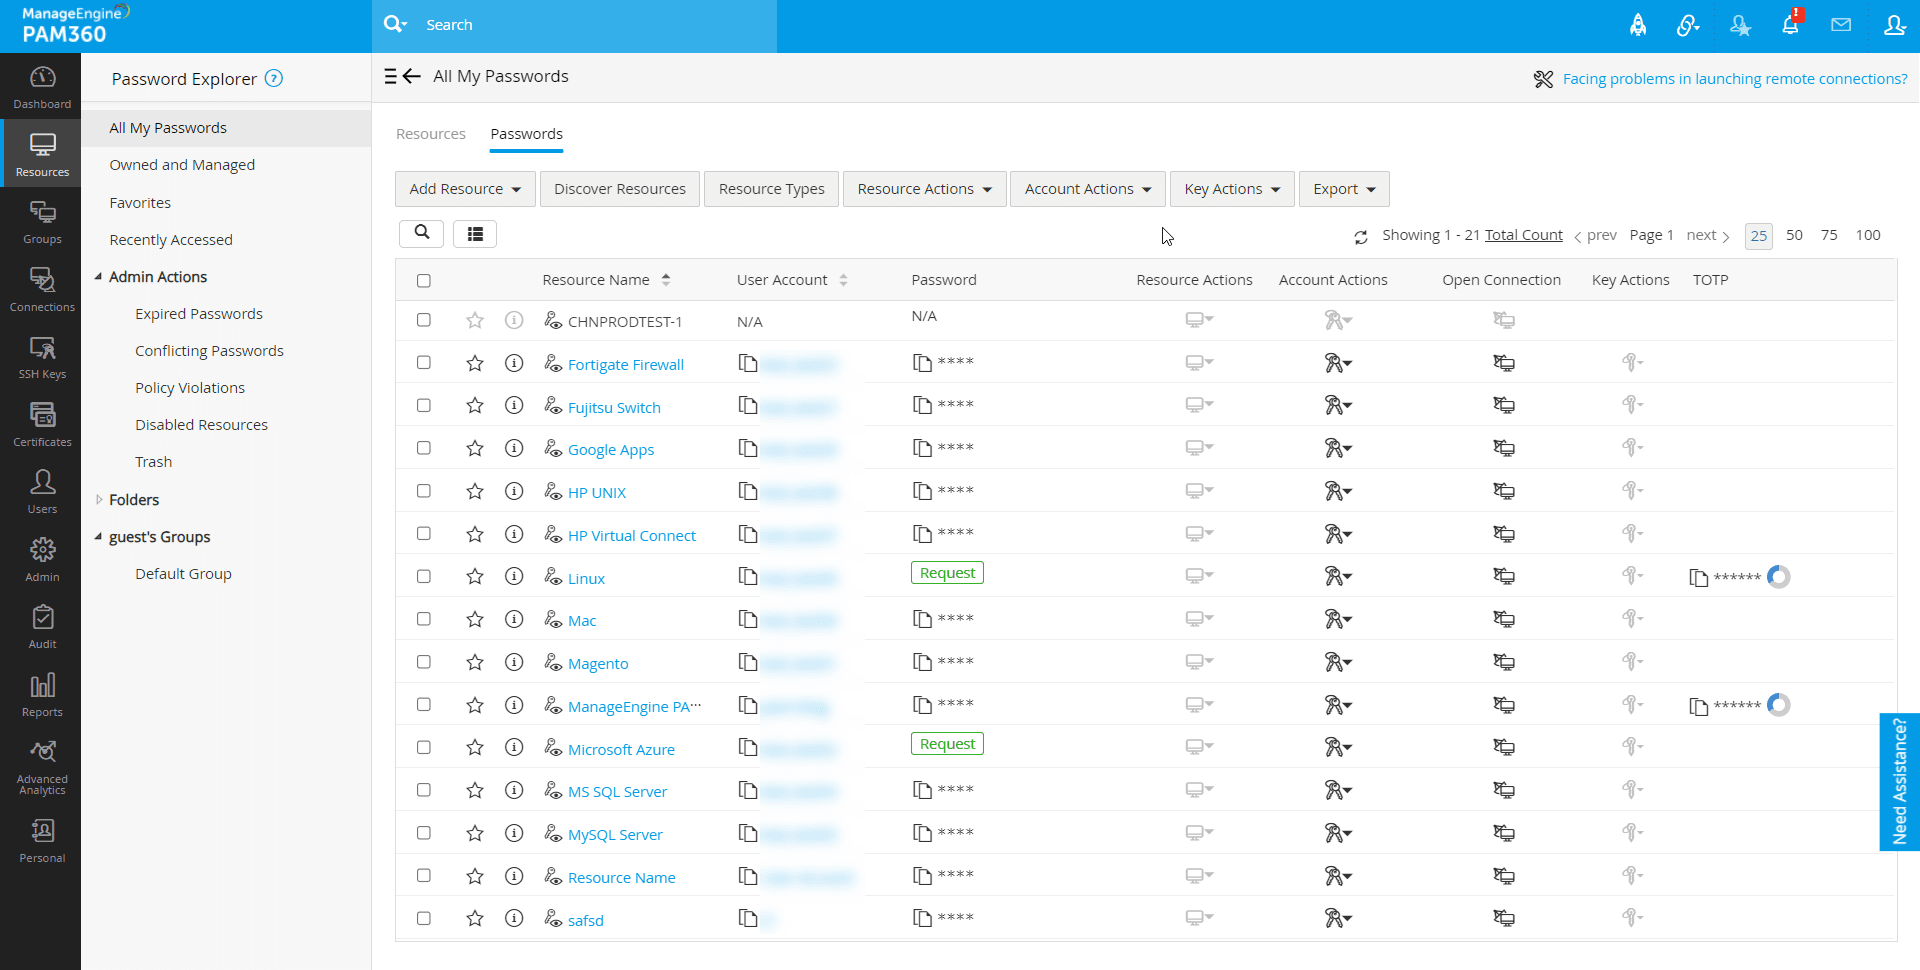Screen dimensions: 1920x970
Task: Open the notifications bell icon
Action: click(1790, 25)
